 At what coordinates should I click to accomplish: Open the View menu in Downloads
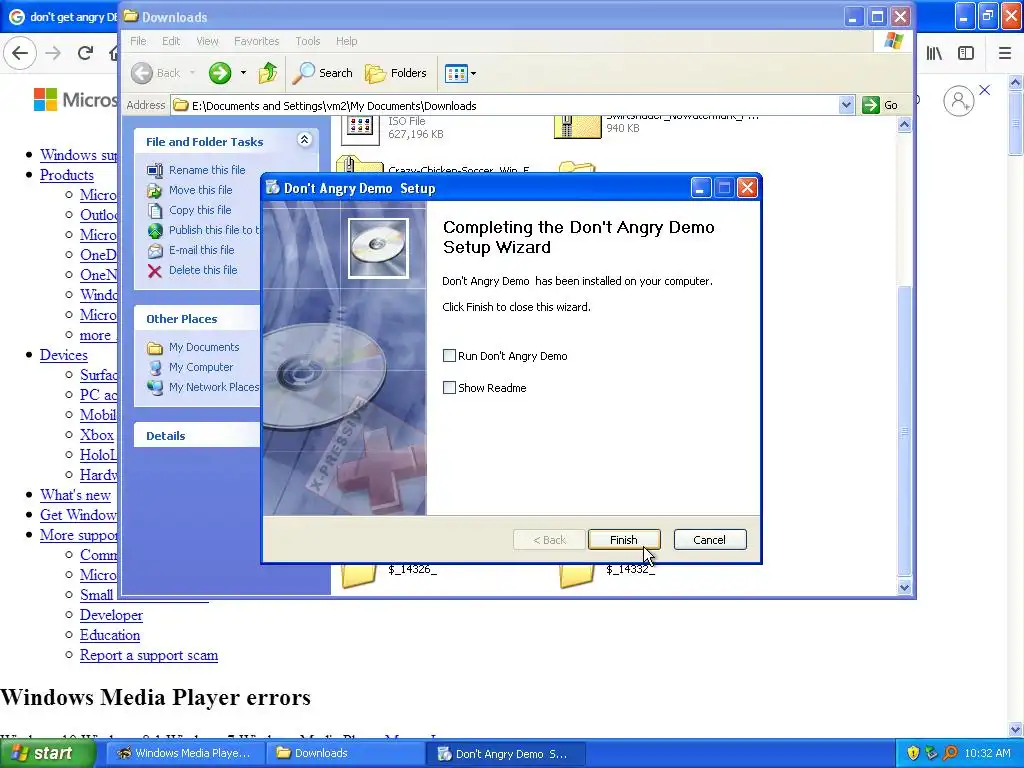[207, 41]
